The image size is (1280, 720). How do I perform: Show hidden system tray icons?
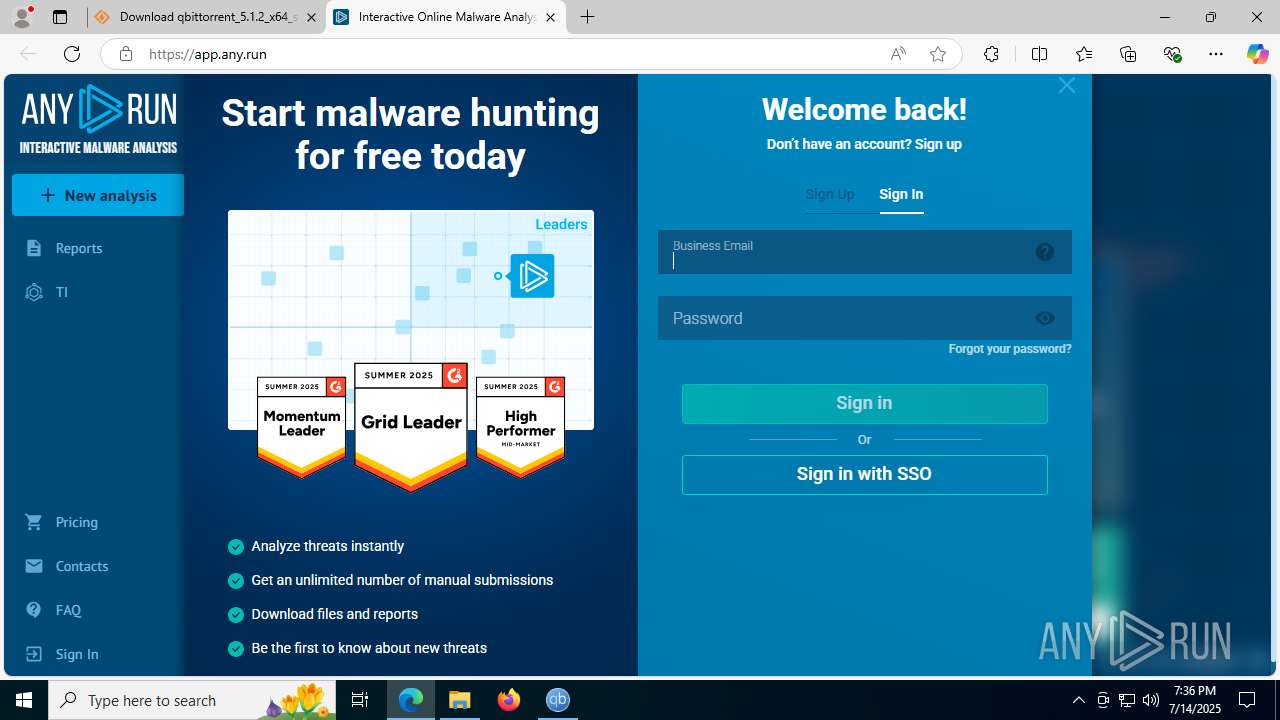pyautogui.click(x=1078, y=700)
